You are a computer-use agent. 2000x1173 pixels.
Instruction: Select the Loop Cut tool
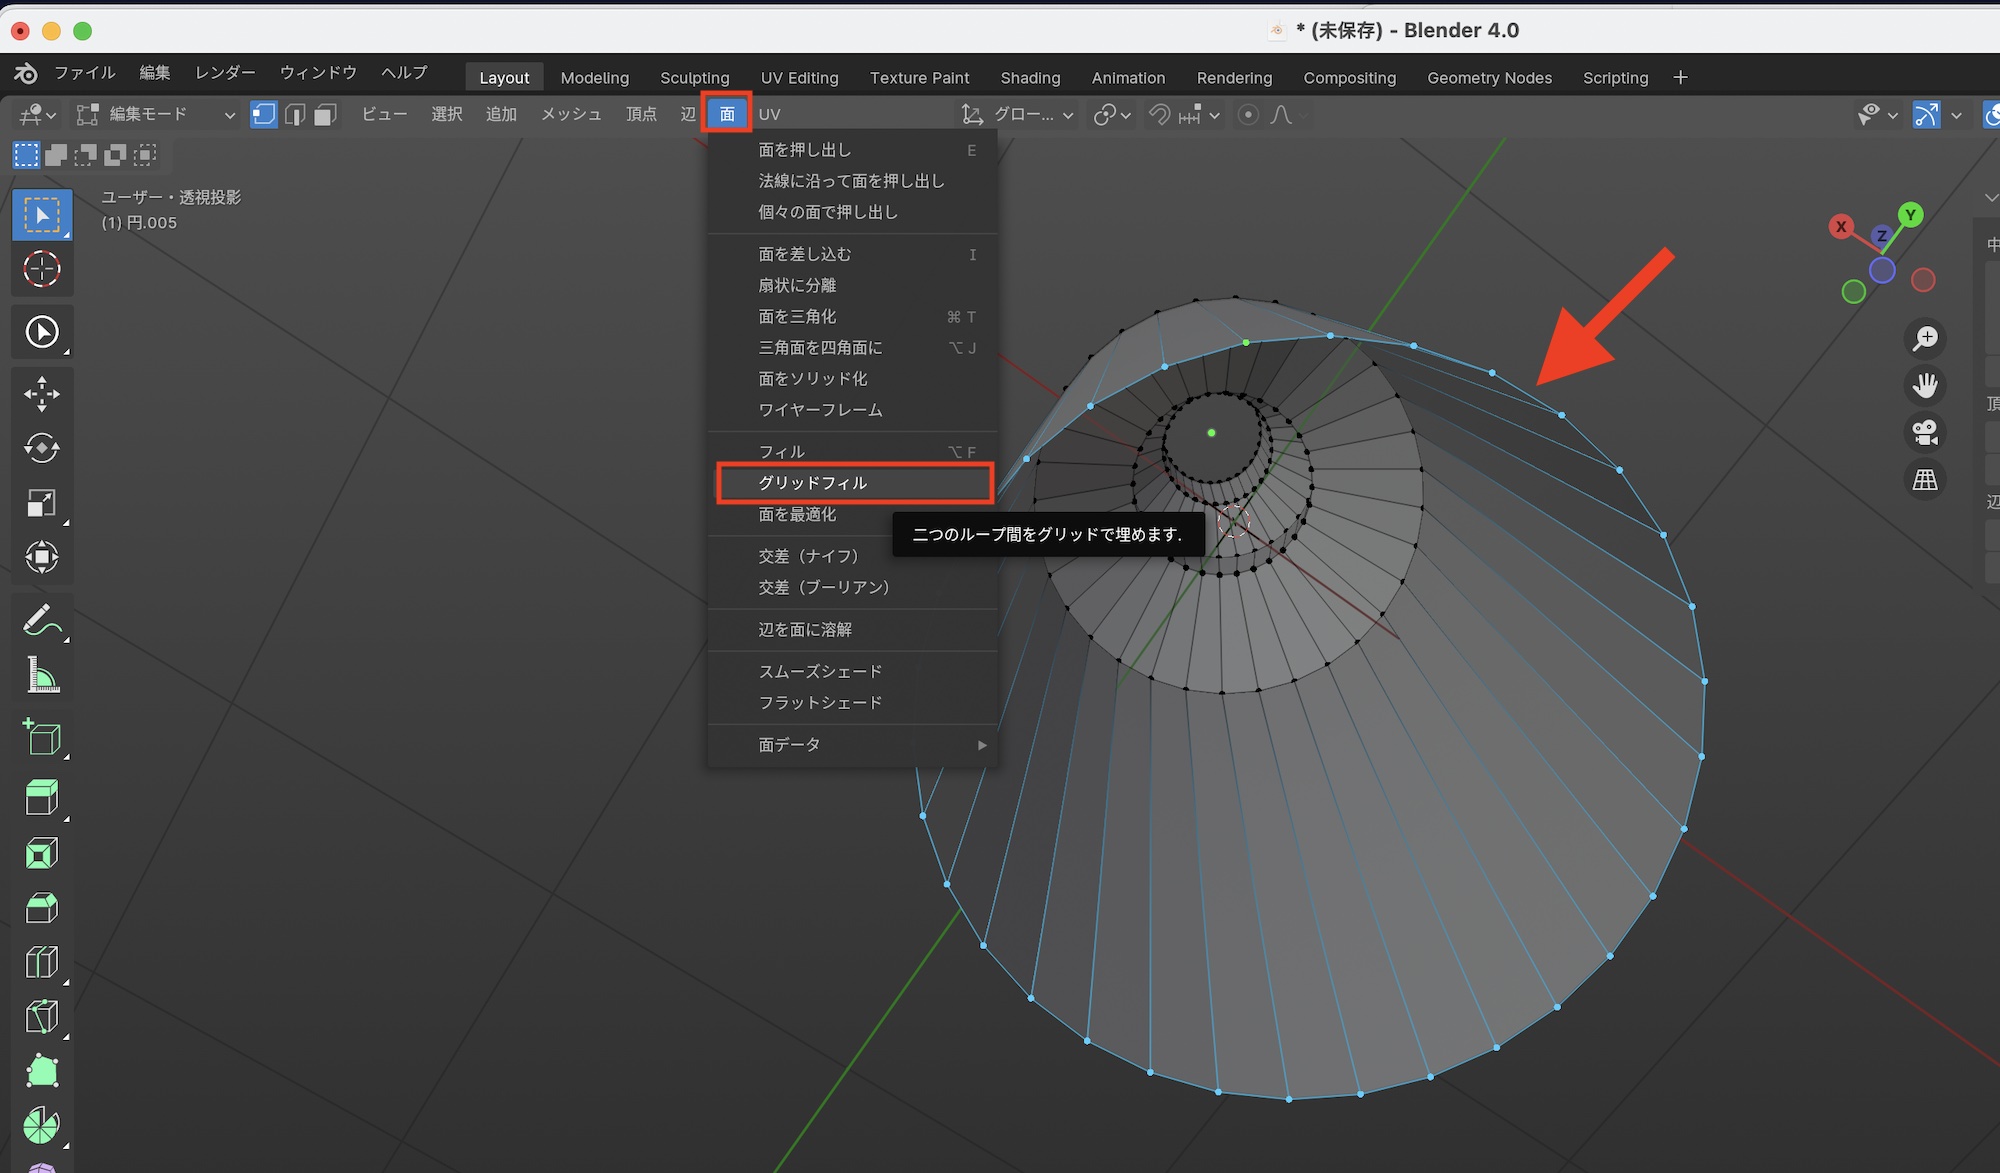[x=41, y=962]
